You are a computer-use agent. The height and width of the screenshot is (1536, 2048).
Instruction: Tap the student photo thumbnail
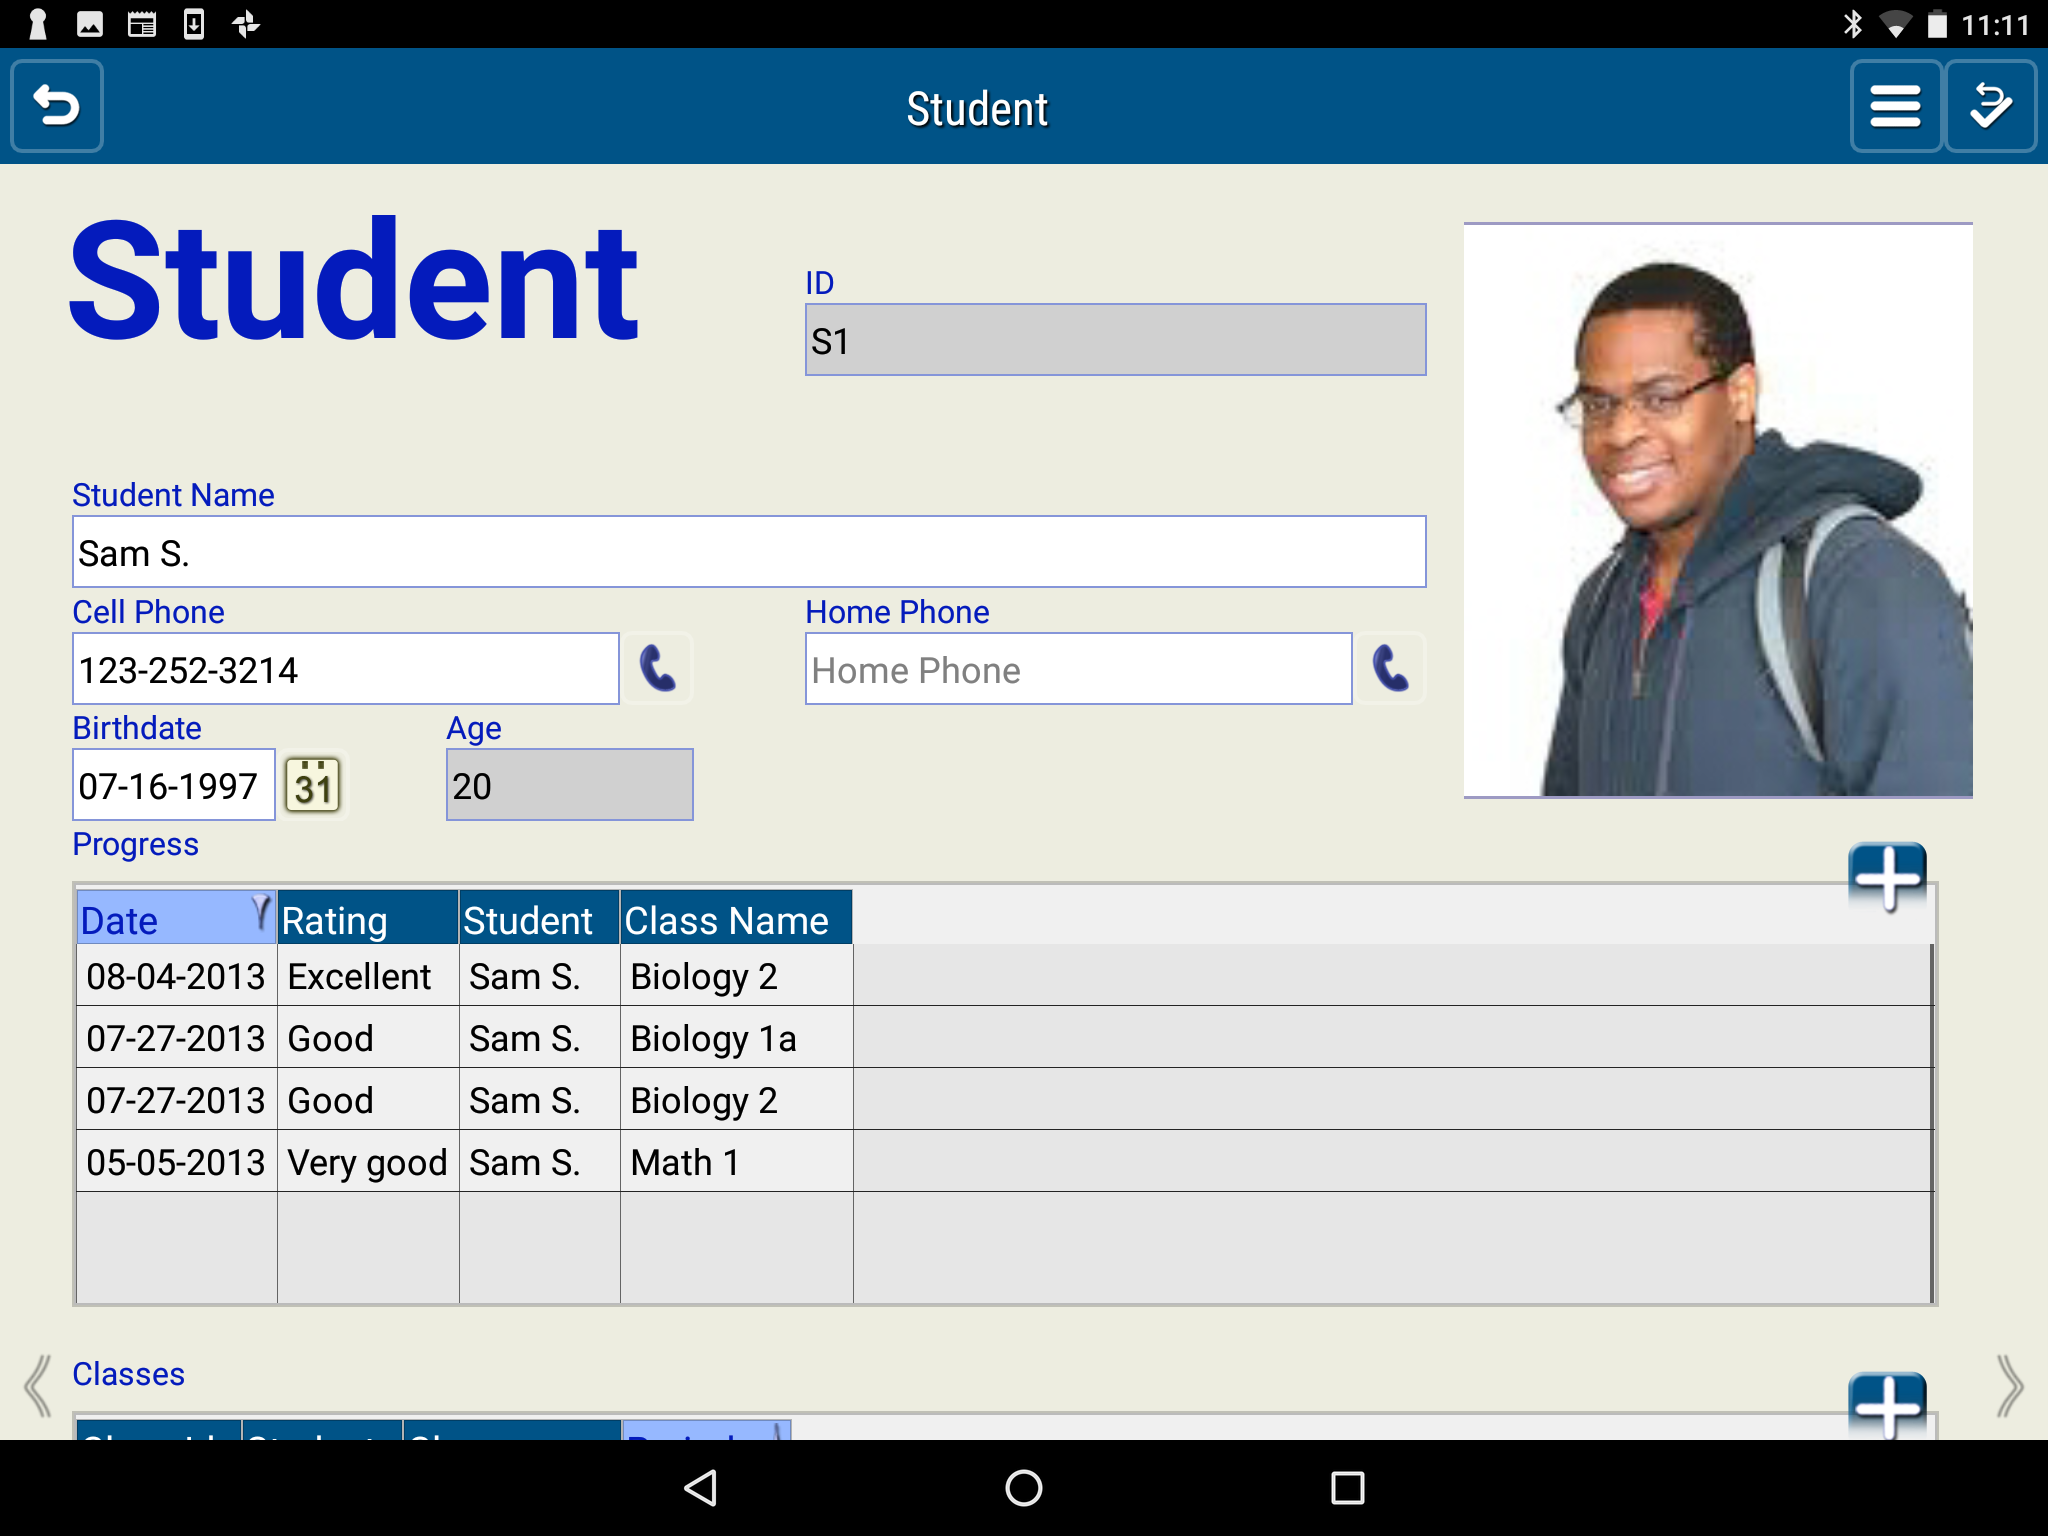tap(1718, 510)
